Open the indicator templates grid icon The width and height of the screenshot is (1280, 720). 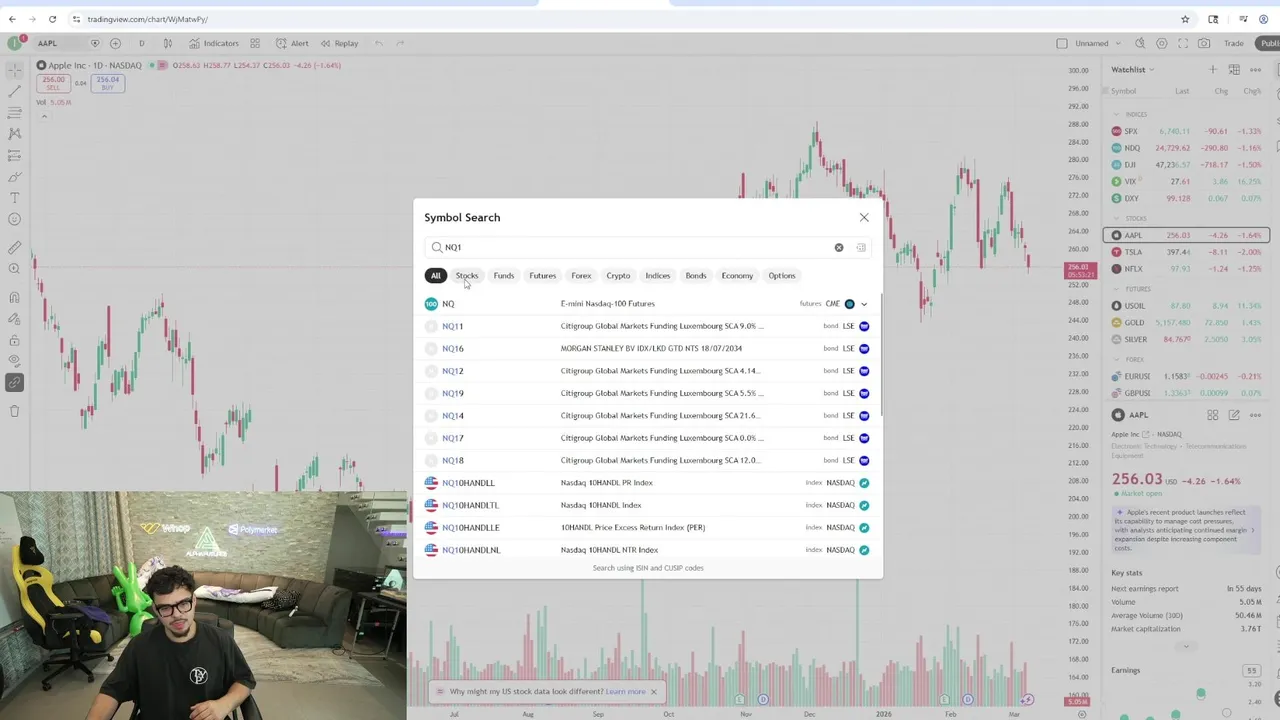click(x=255, y=43)
